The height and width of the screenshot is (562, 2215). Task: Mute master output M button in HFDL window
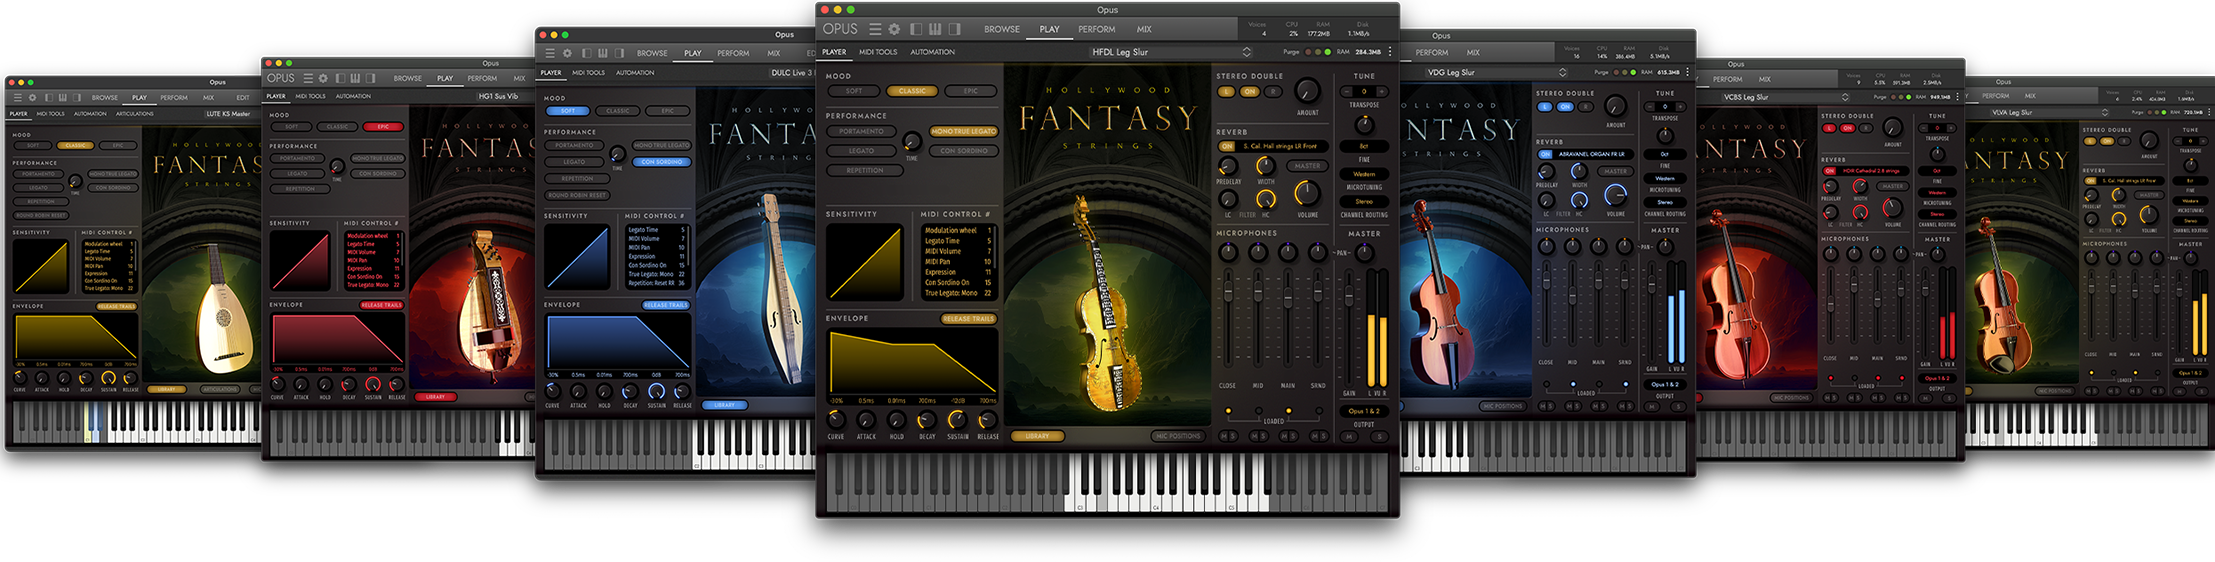click(1349, 437)
